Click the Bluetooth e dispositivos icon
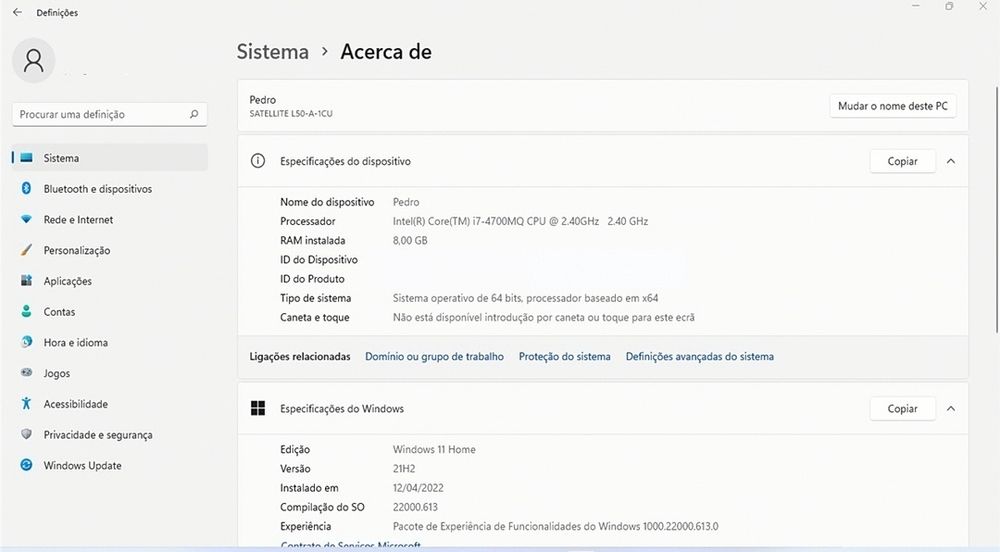Image resolution: width=1000 pixels, height=552 pixels. [26, 189]
